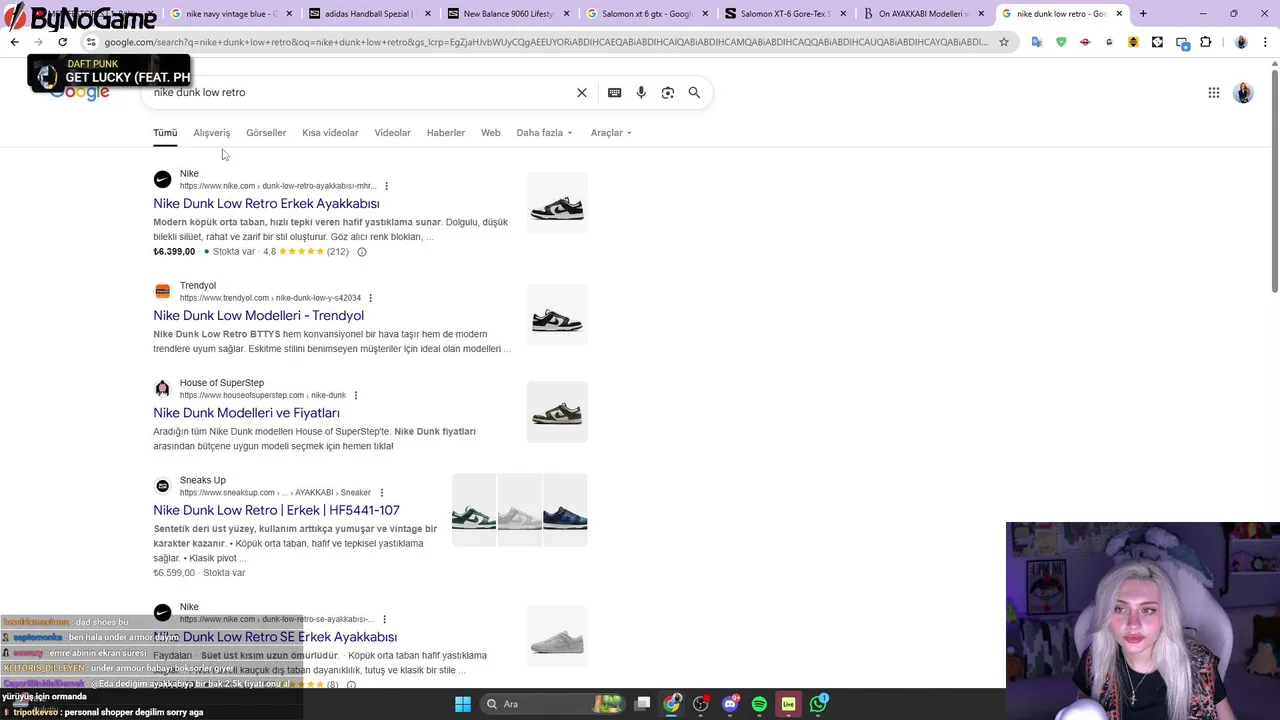1280x720 pixels.
Task: Click the info icon next to Nike rating
Action: [x=362, y=252]
